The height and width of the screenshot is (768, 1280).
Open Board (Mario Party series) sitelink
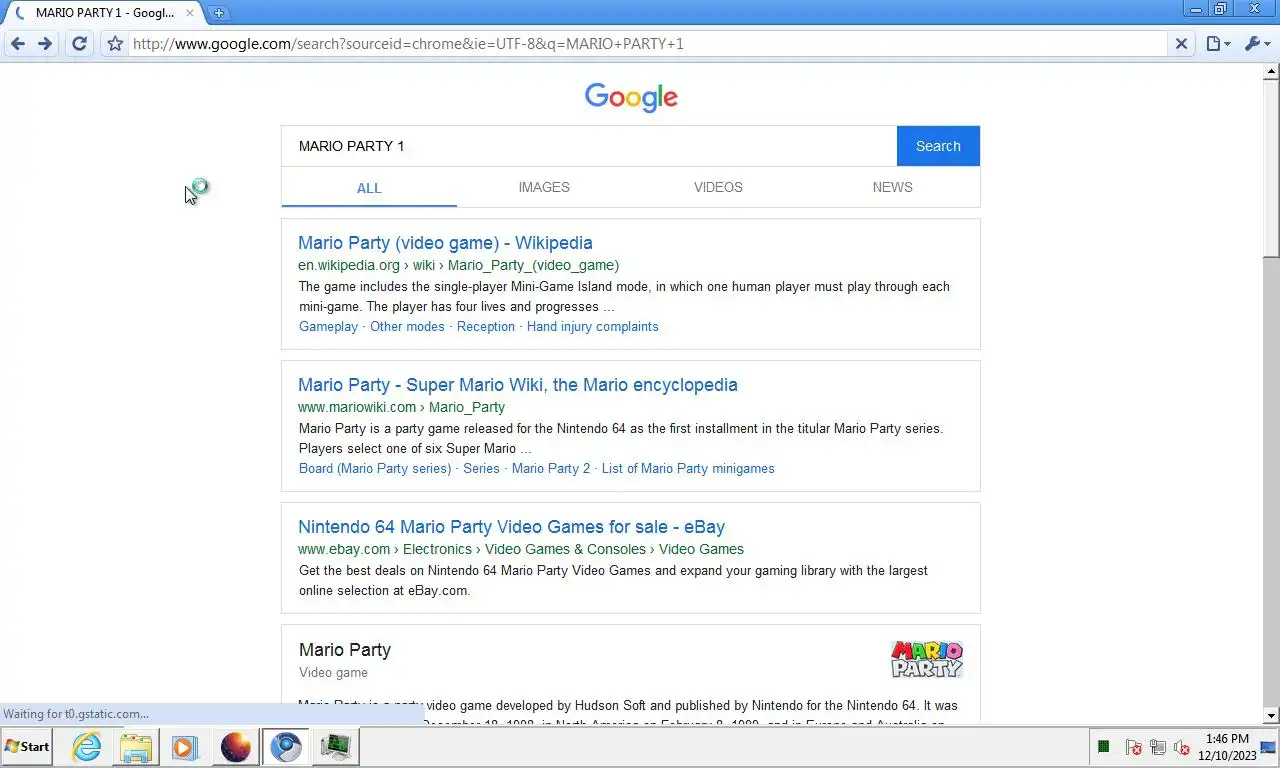375,469
